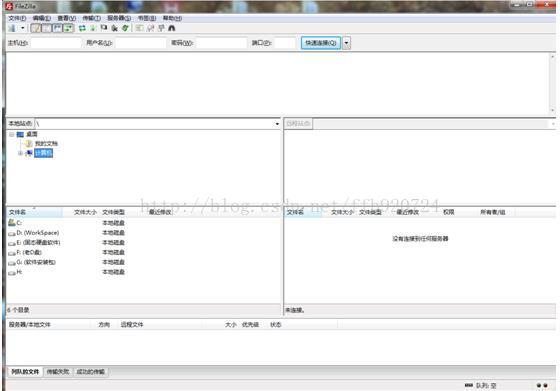Toggle directory comparison icon
The height and width of the screenshot is (391, 560).
(150, 28)
